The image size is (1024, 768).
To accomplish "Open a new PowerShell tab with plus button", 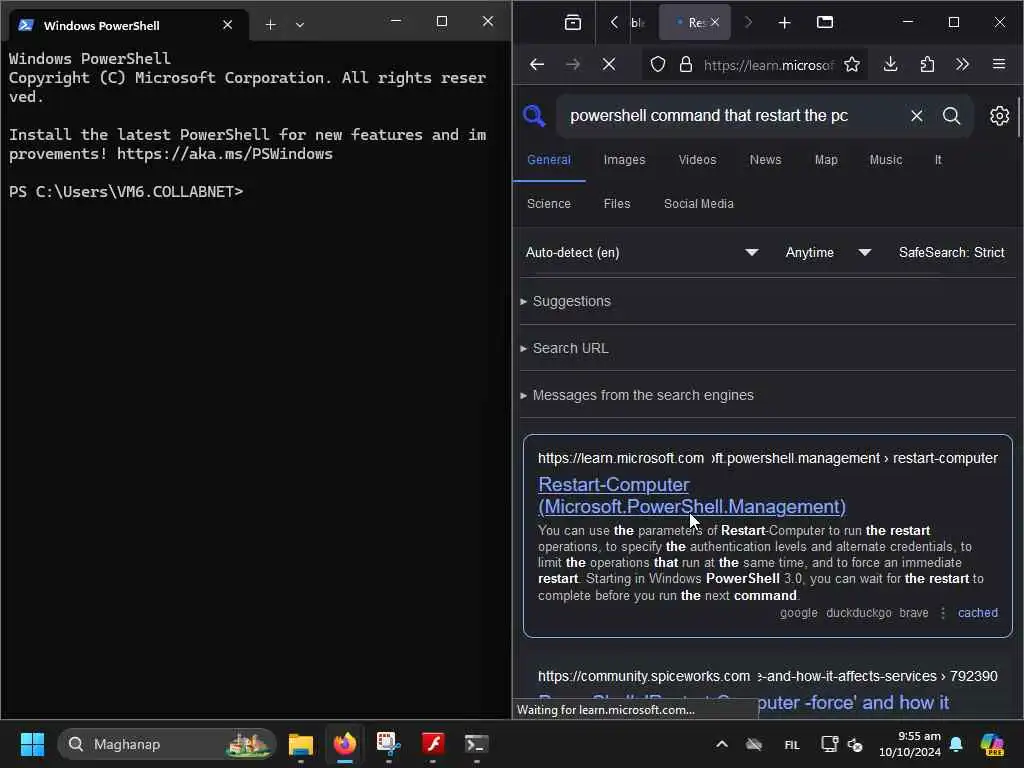I will coord(270,25).
